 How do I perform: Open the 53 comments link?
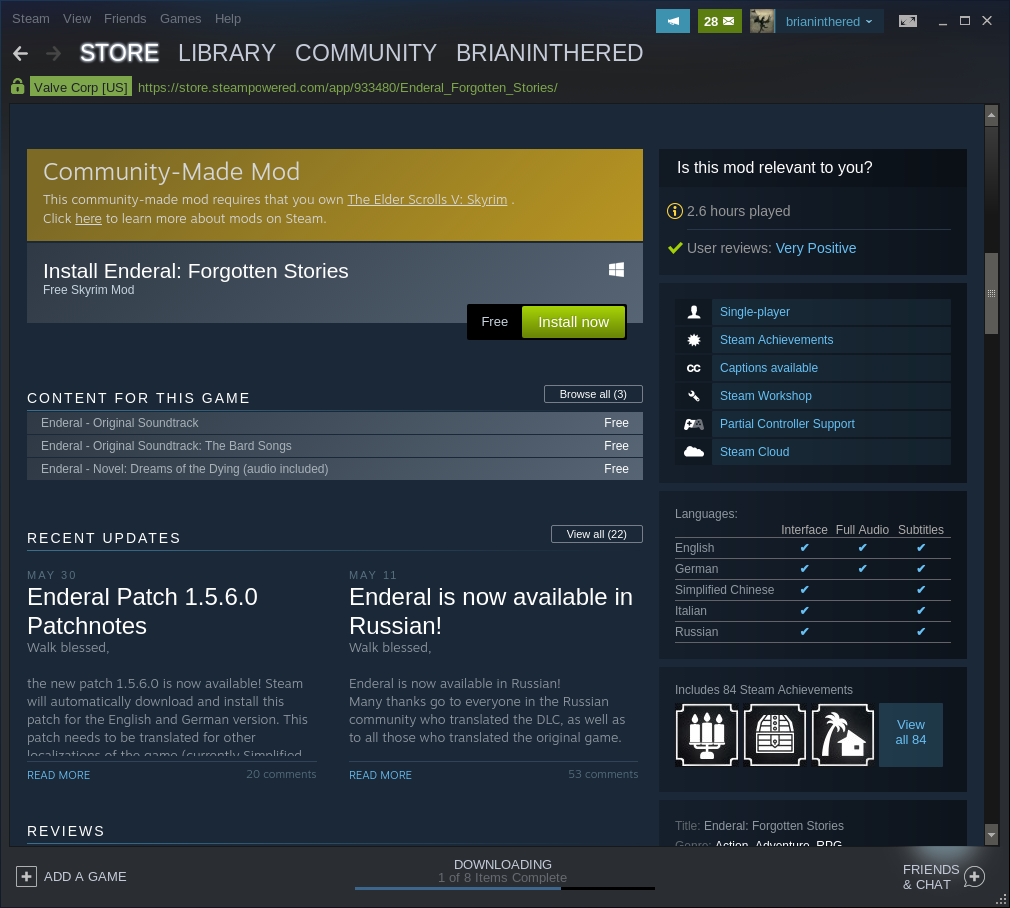click(x=603, y=774)
